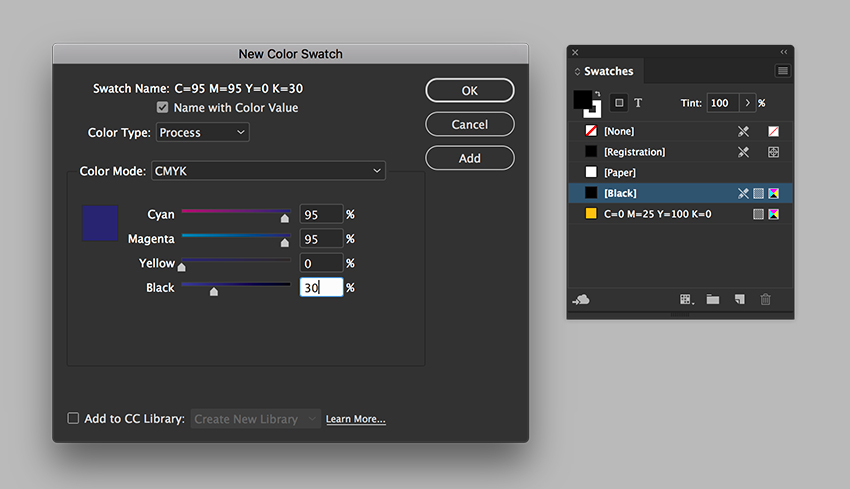Click the add swatch to CC library cloud icon
Image resolution: width=850 pixels, height=489 pixels.
581,299
